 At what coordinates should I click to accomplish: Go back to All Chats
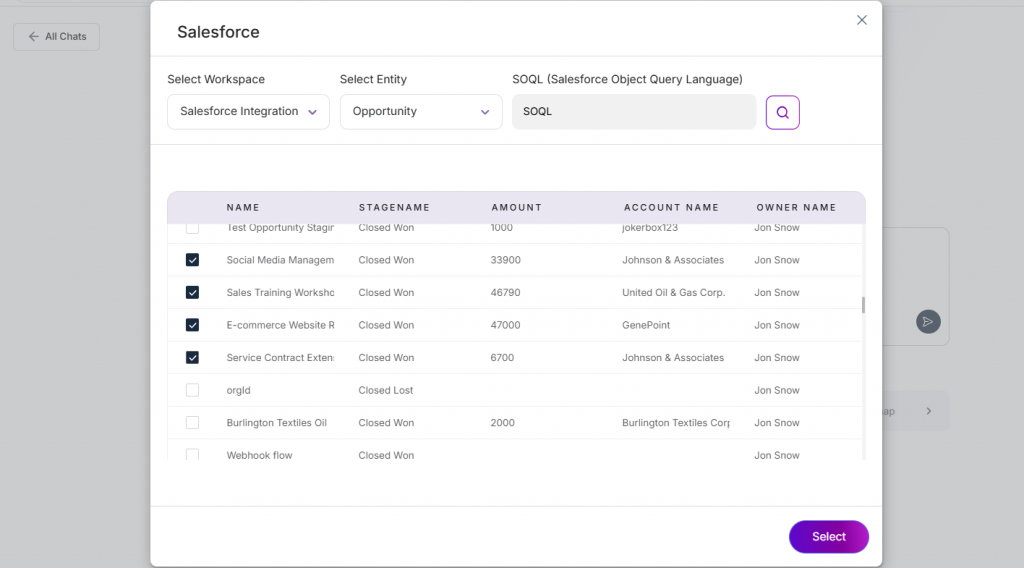57,37
